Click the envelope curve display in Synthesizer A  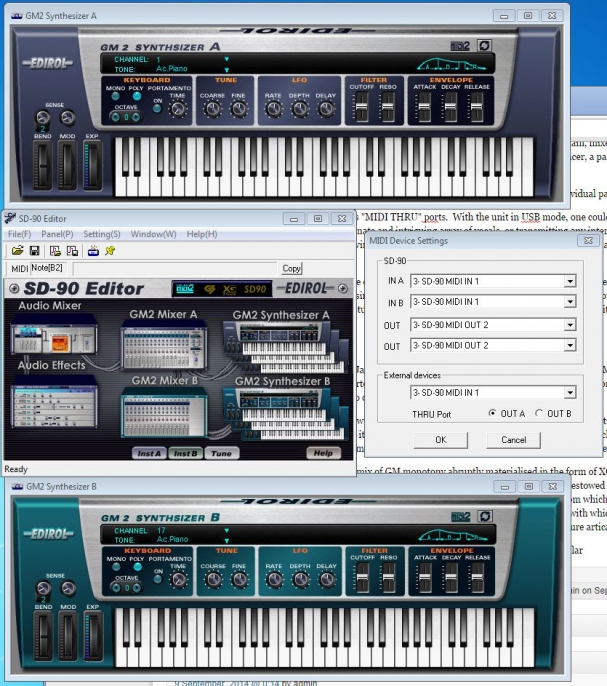point(451,65)
